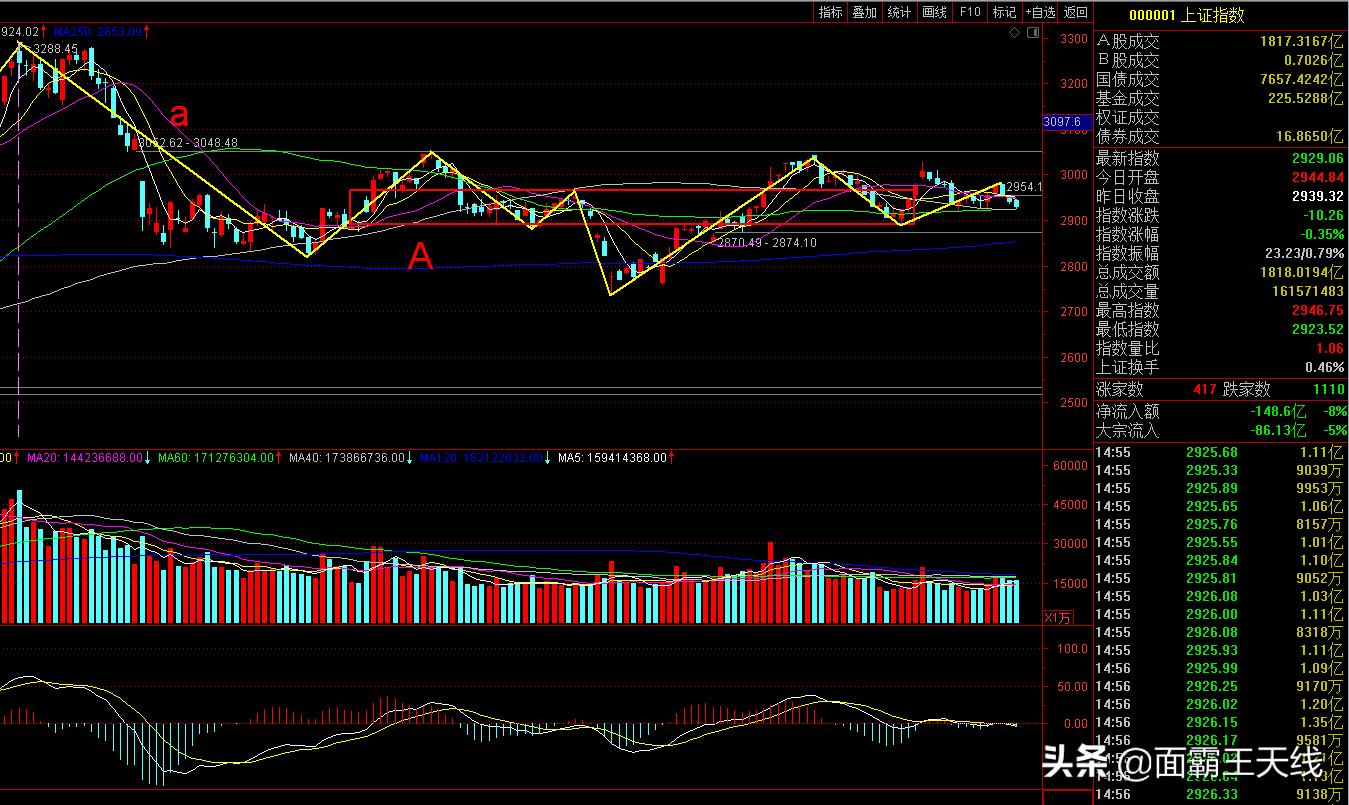The image size is (1349, 805).
Task: Click the 最新指数 value 2929.06
Action: point(1318,158)
